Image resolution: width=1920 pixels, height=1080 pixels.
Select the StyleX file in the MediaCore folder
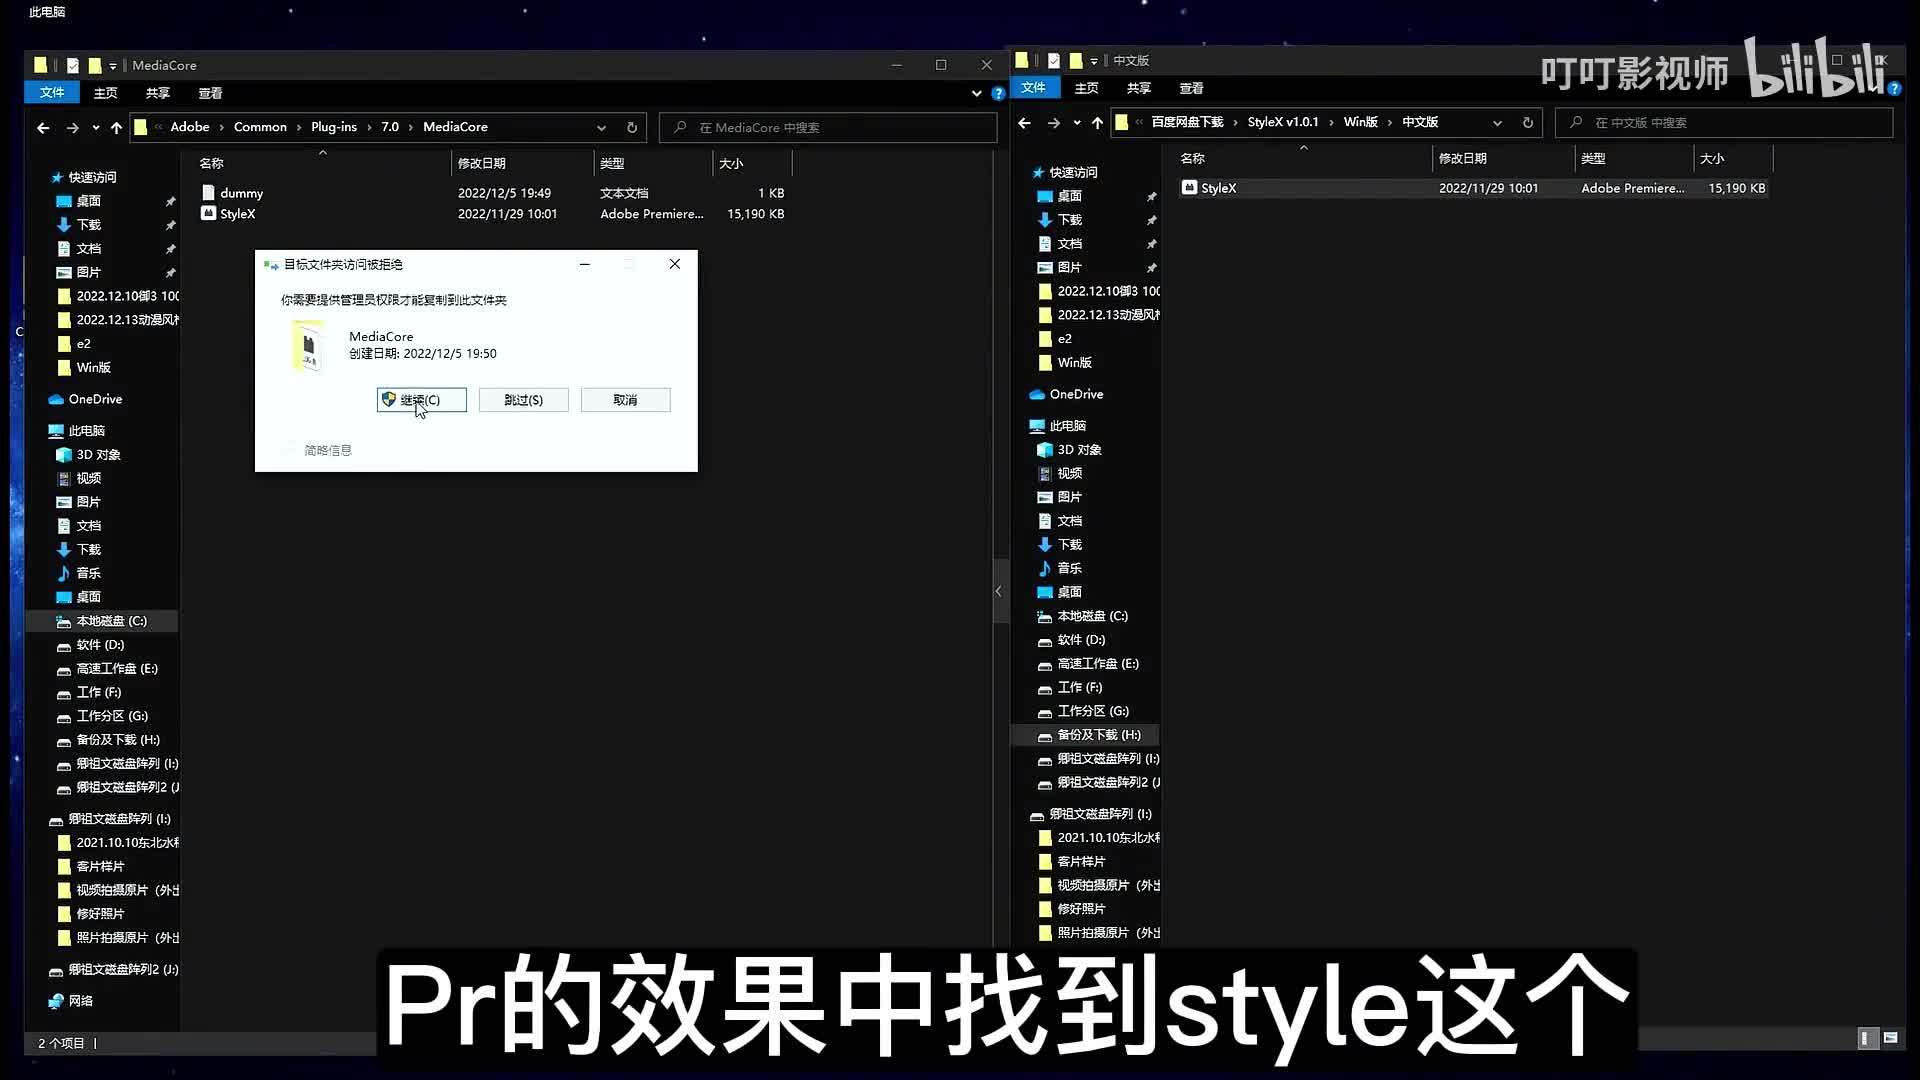(x=238, y=214)
